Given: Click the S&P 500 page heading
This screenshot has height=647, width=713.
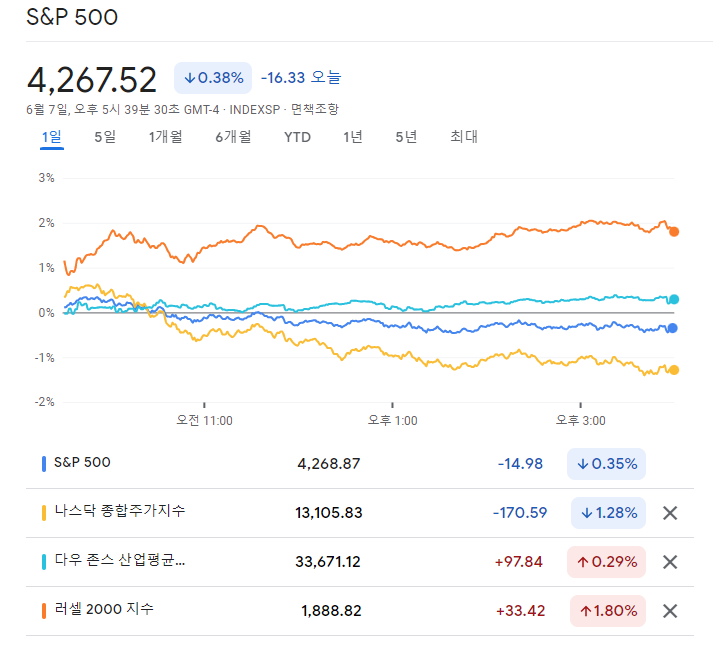Looking at the screenshot, I should point(72,17).
